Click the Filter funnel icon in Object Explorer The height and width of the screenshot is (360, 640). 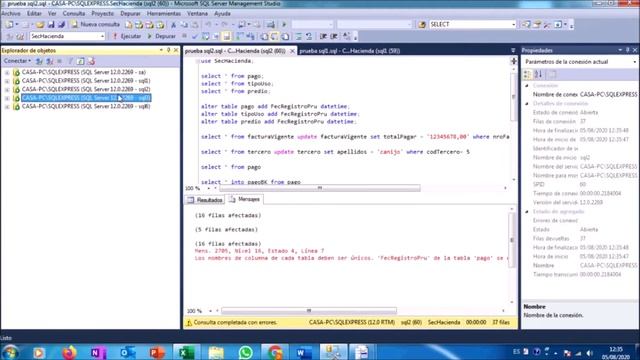coord(70,61)
